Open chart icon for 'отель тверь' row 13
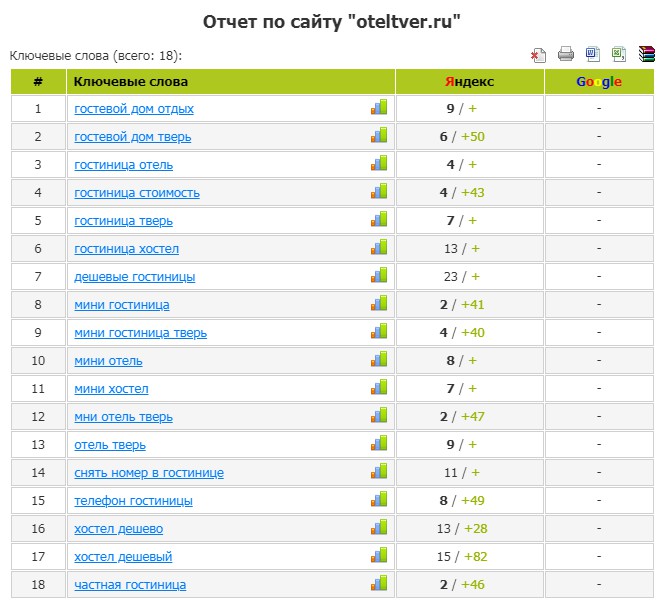The height and width of the screenshot is (611, 666). coord(379,443)
